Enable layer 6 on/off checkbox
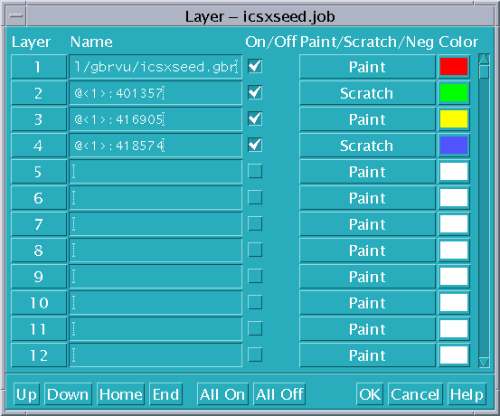500x416 pixels. pos(255,198)
